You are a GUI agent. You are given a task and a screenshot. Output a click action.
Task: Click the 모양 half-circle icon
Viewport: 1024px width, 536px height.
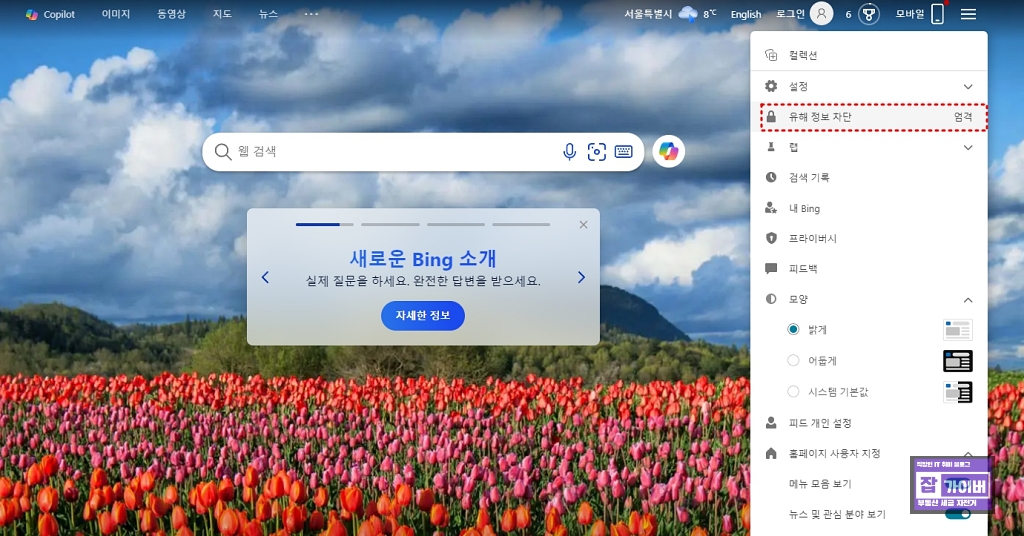(x=771, y=298)
